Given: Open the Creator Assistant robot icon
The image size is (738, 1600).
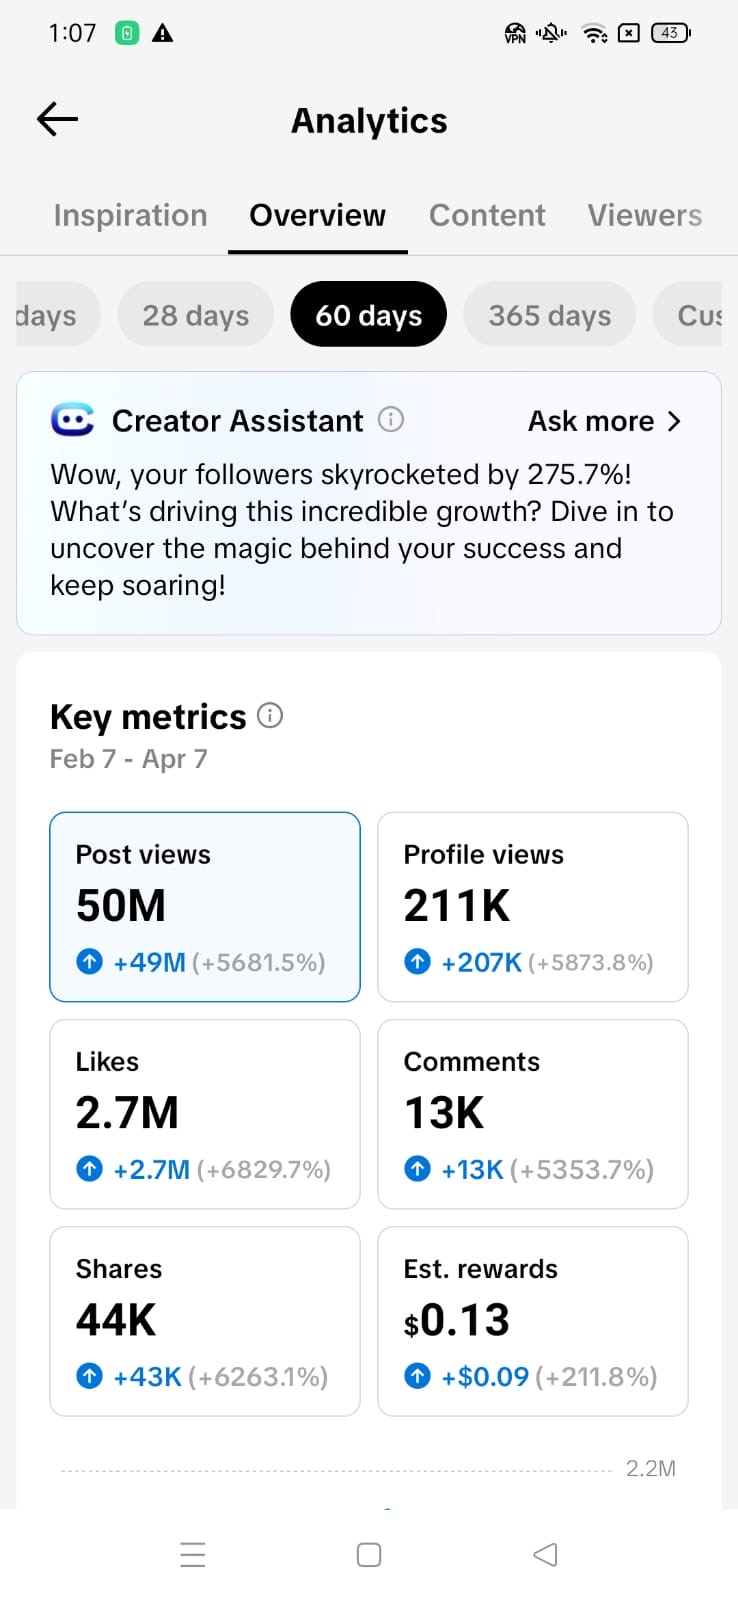Looking at the screenshot, I should tap(72, 421).
